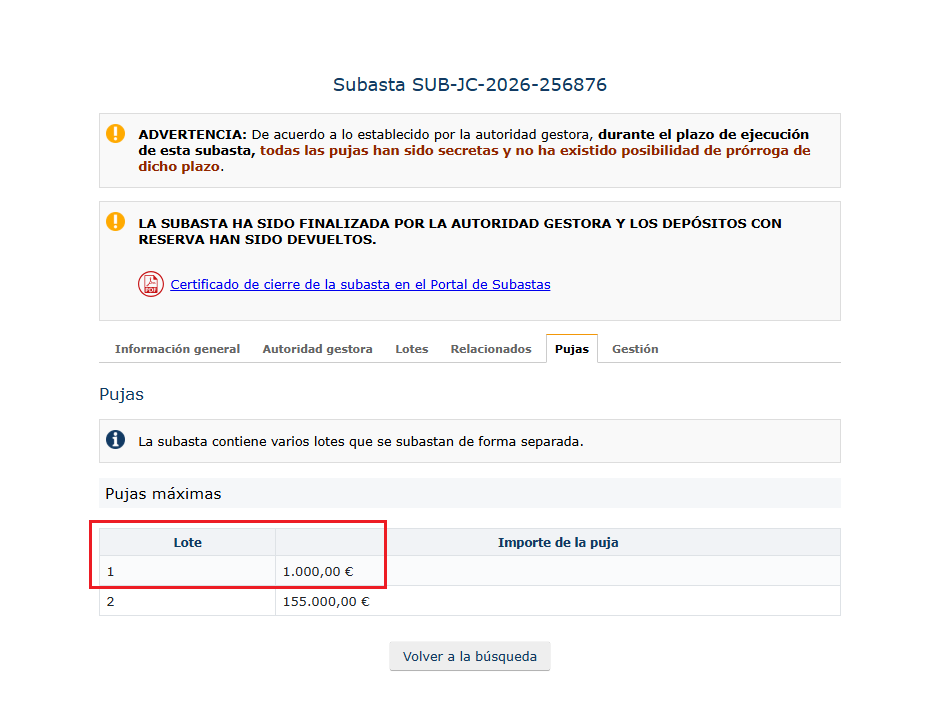Click the text about lots auctioned separately

[361, 442]
